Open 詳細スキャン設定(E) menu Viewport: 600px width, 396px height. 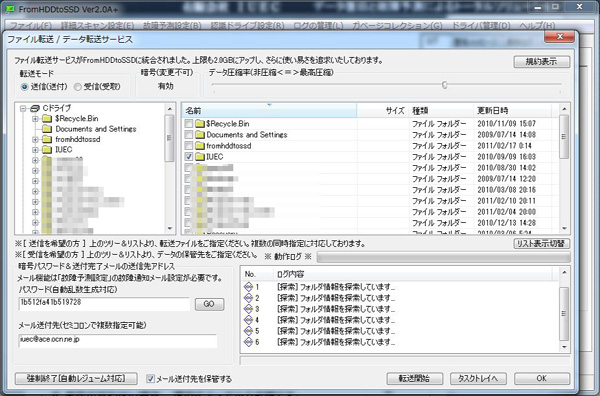(98, 26)
